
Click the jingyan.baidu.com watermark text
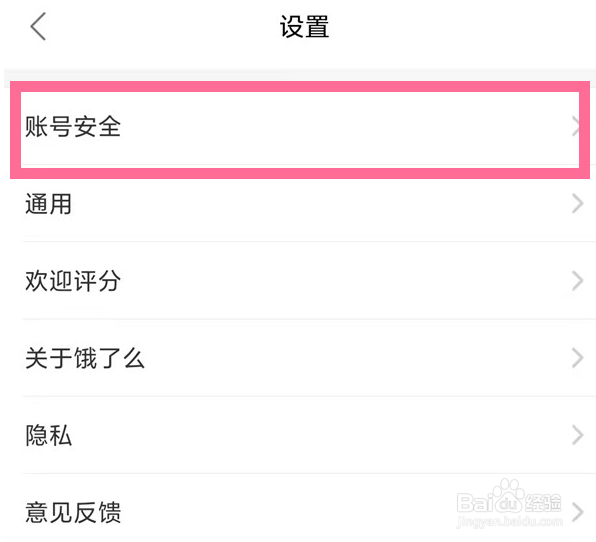[509, 521]
